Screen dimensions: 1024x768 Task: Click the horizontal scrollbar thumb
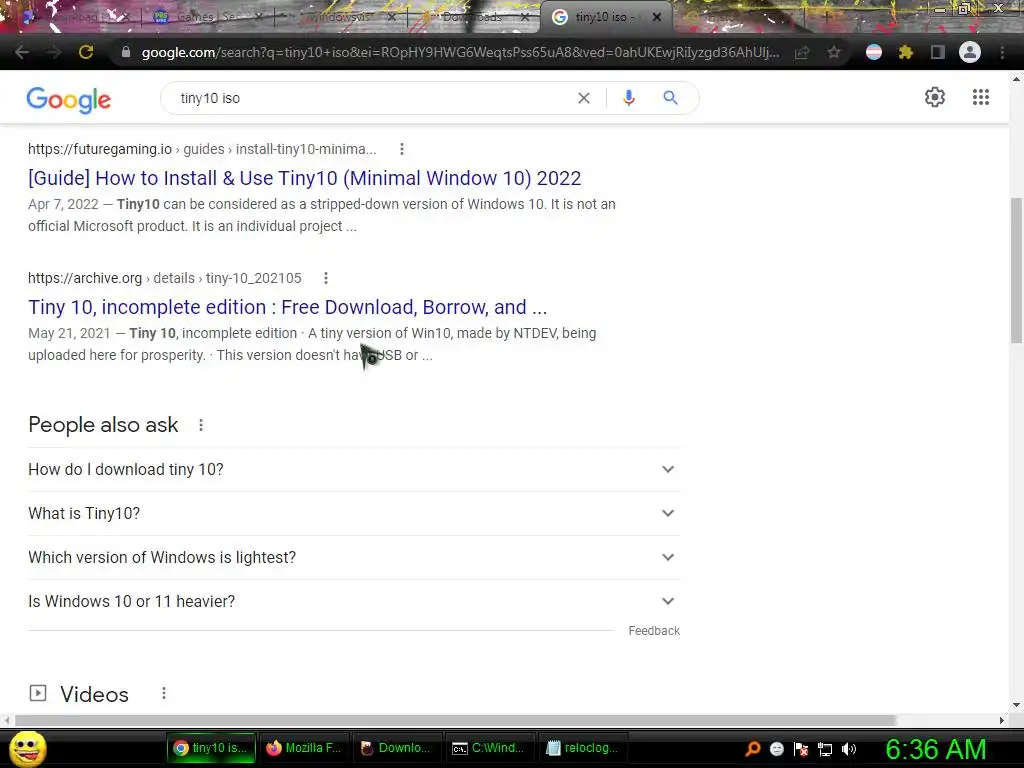coord(455,720)
